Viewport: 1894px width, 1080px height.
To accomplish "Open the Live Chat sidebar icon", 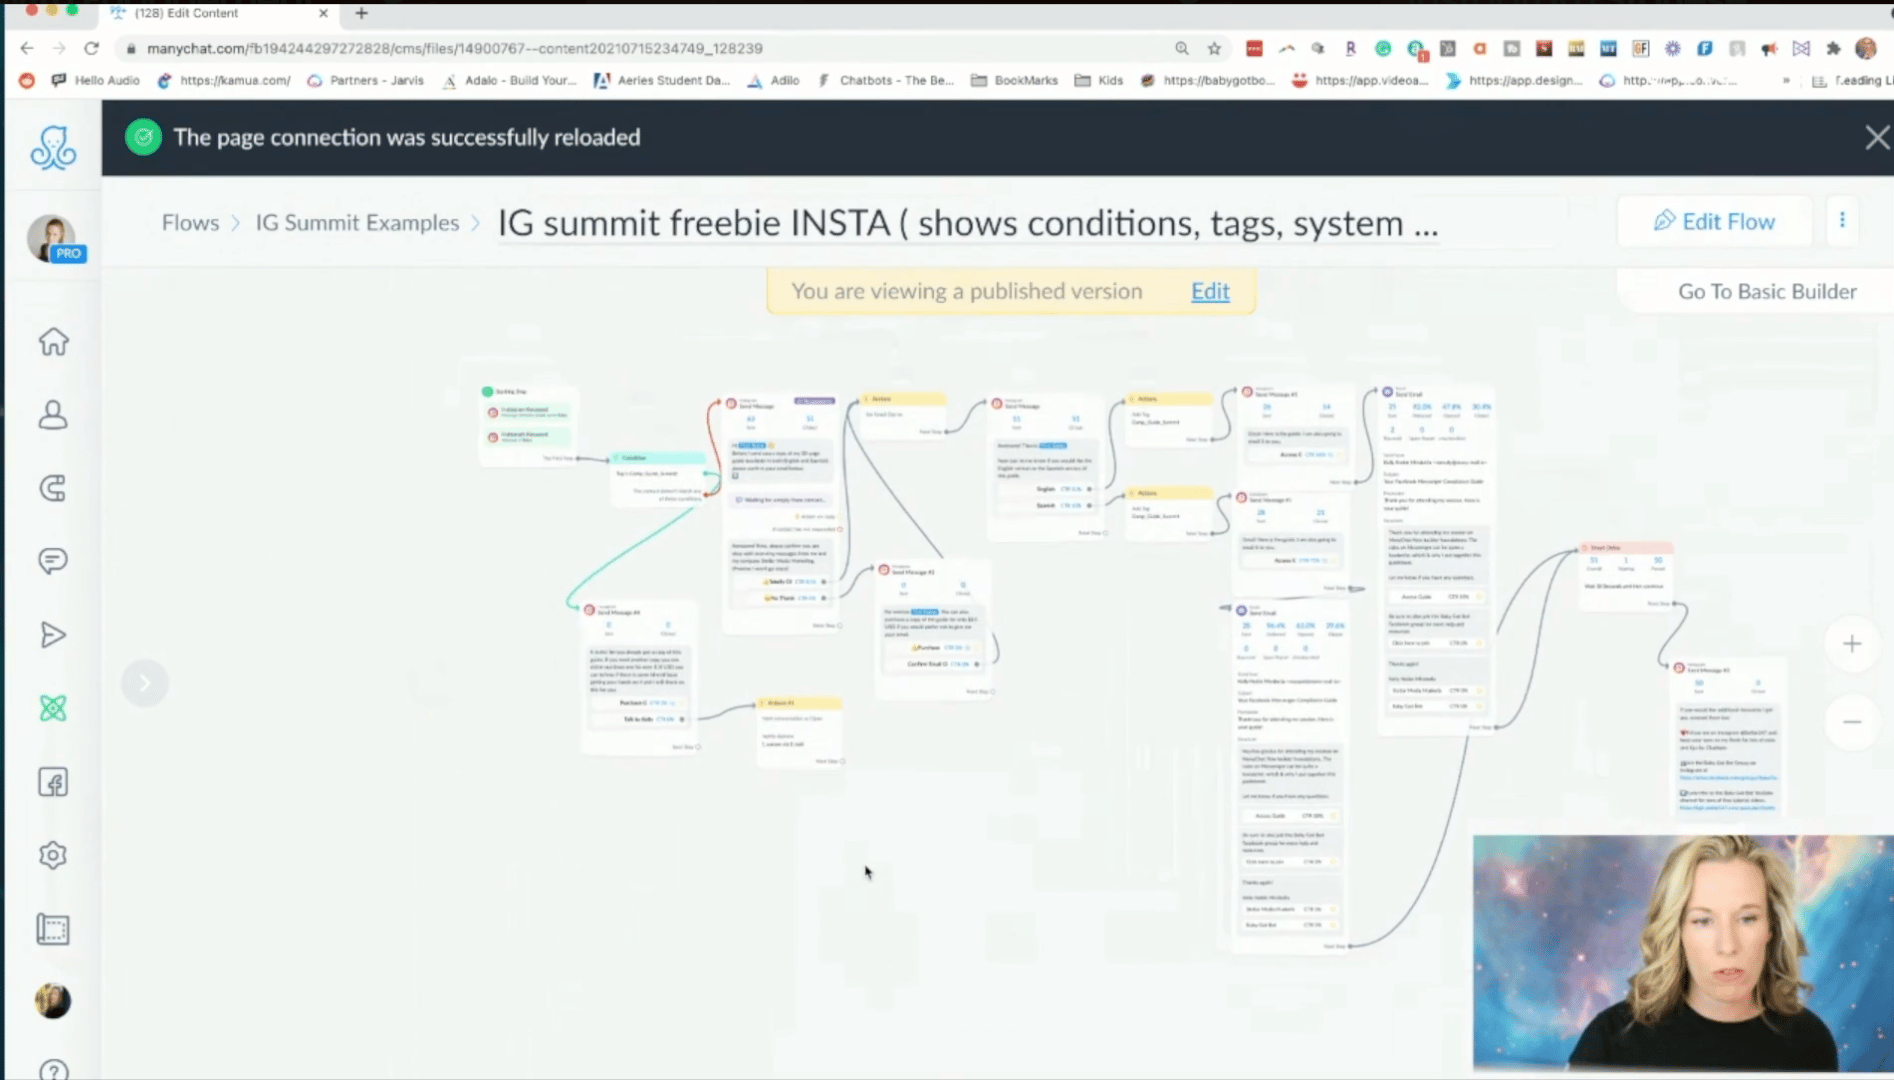I will pos(53,561).
